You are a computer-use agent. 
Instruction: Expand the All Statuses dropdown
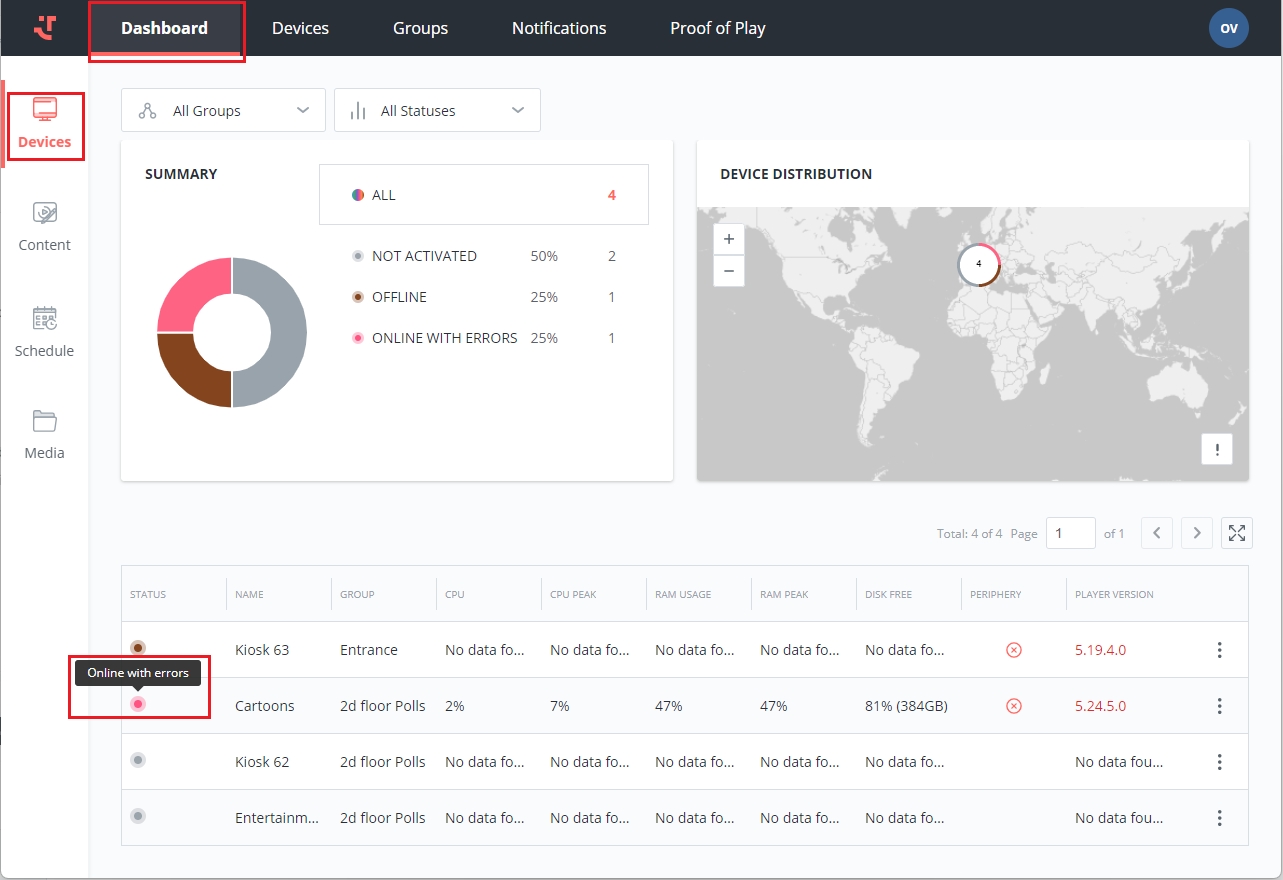coord(437,111)
